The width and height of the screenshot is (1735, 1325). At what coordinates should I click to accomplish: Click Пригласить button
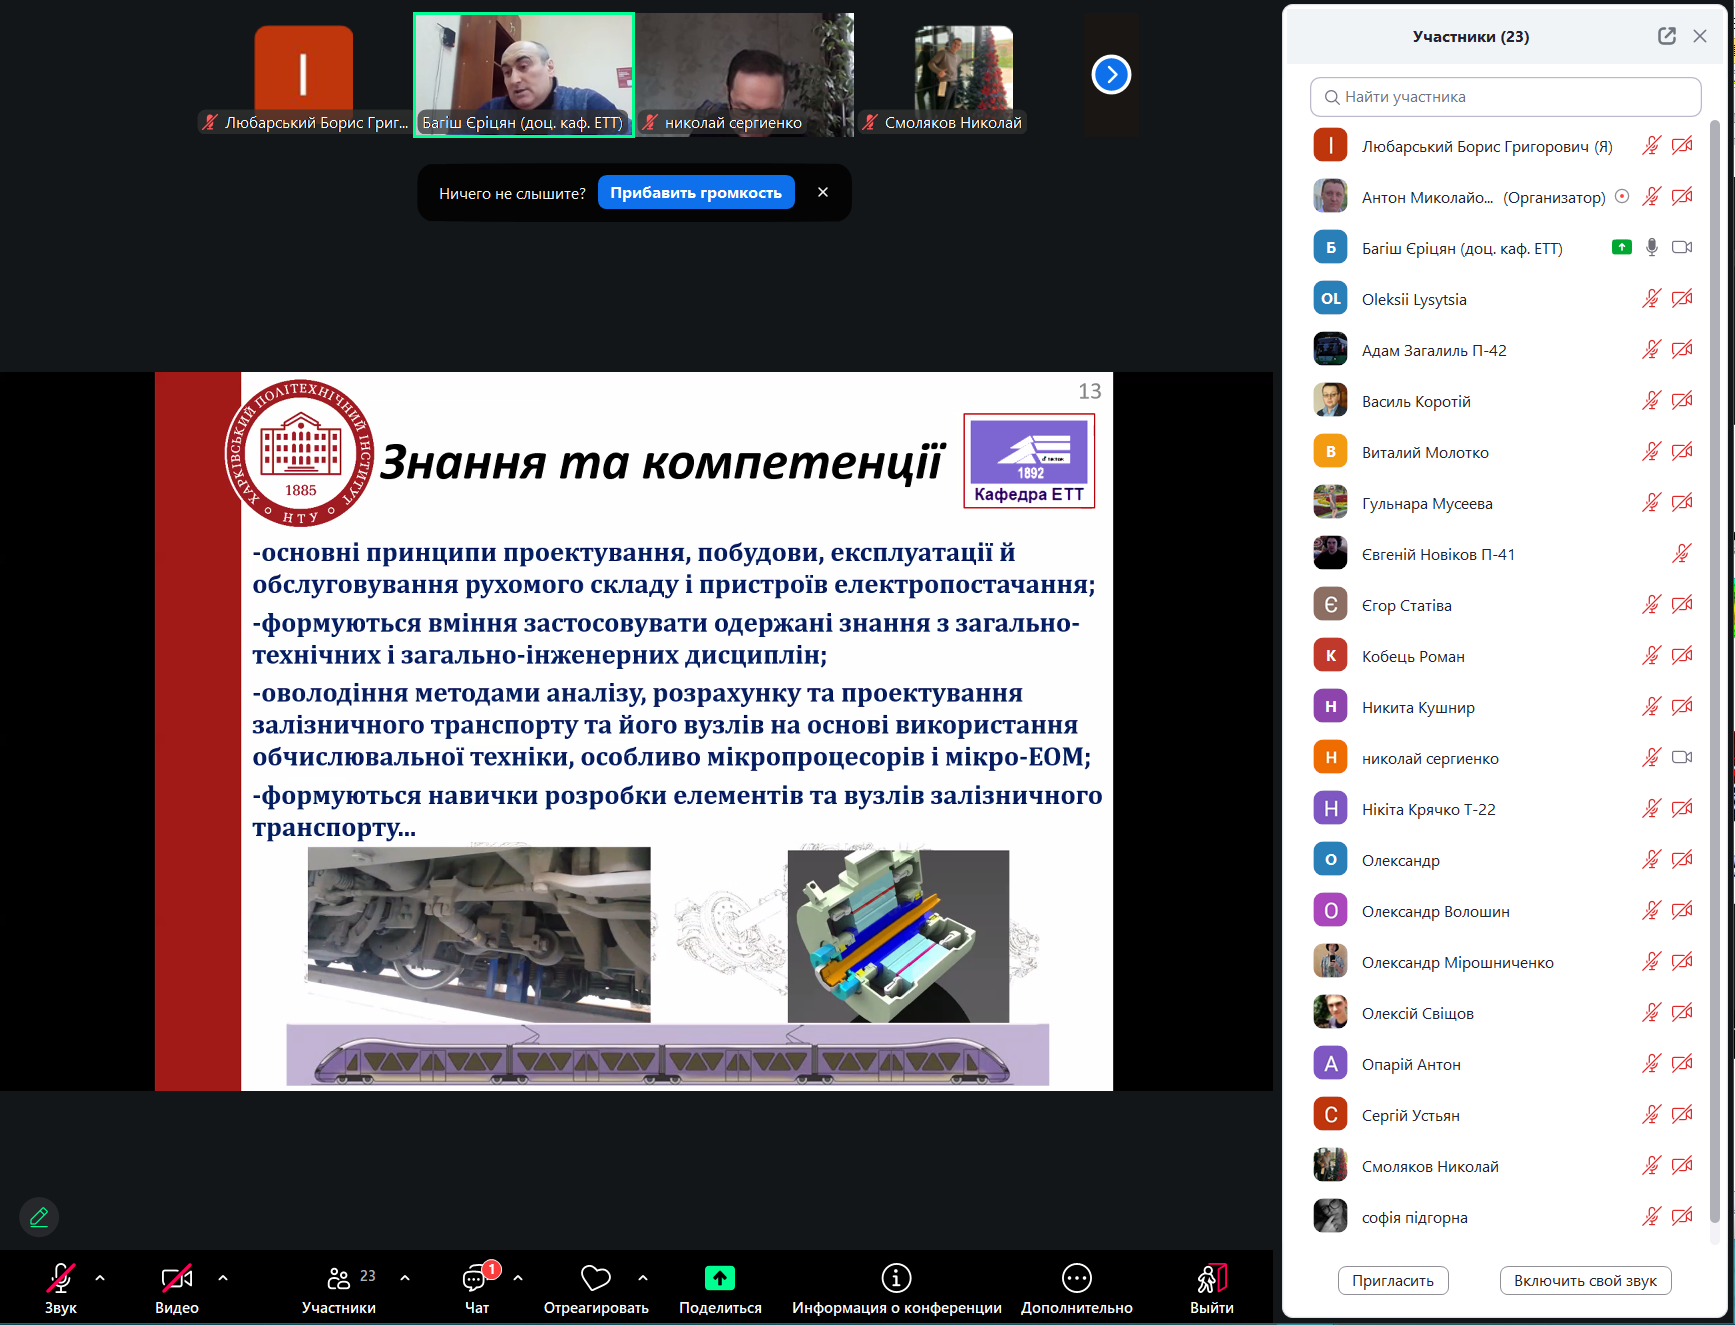pyautogui.click(x=1393, y=1281)
